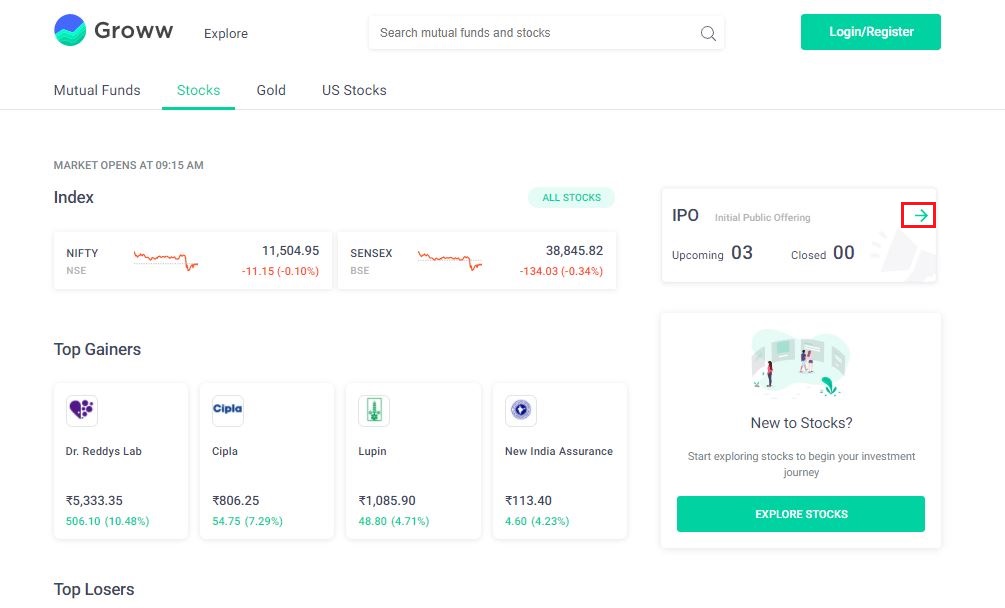The width and height of the screenshot is (1005, 608).
Task: Click the Lupin company logo
Action: (374, 411)
